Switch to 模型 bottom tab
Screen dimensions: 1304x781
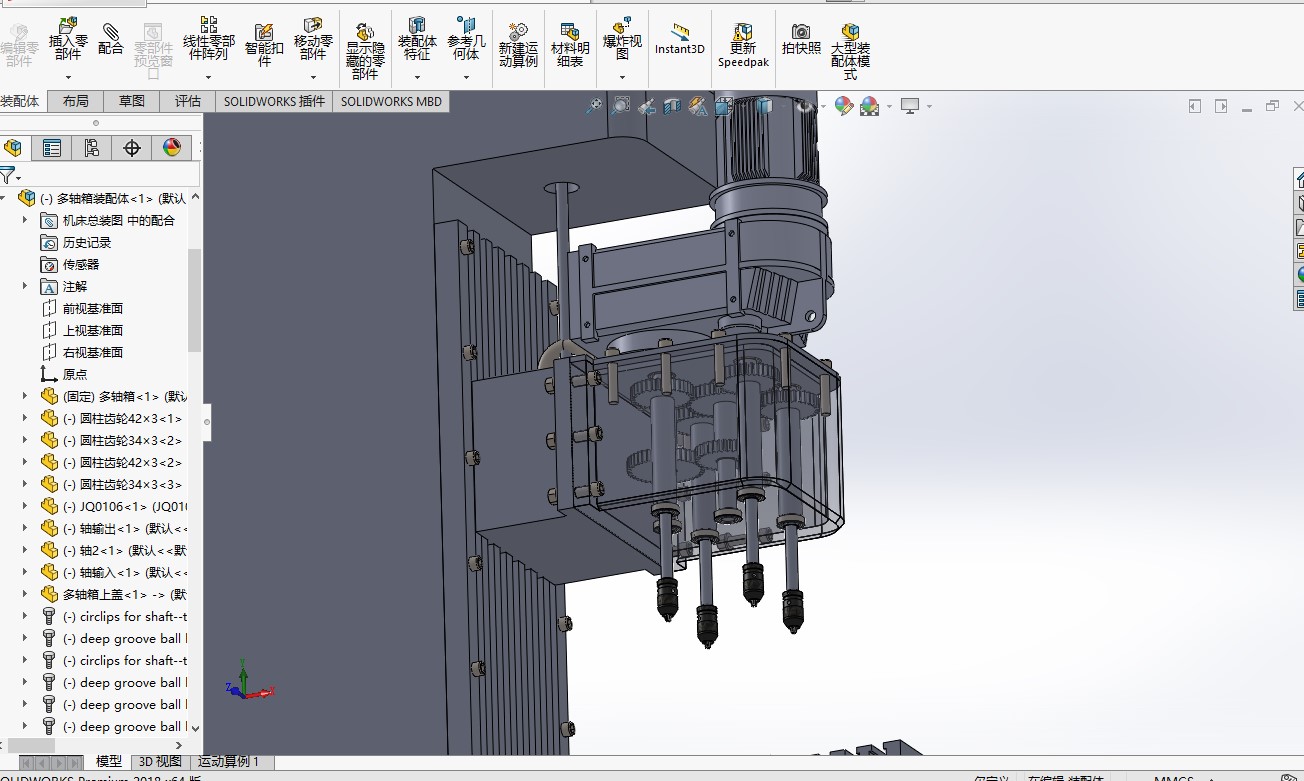(x=109, y=762)
